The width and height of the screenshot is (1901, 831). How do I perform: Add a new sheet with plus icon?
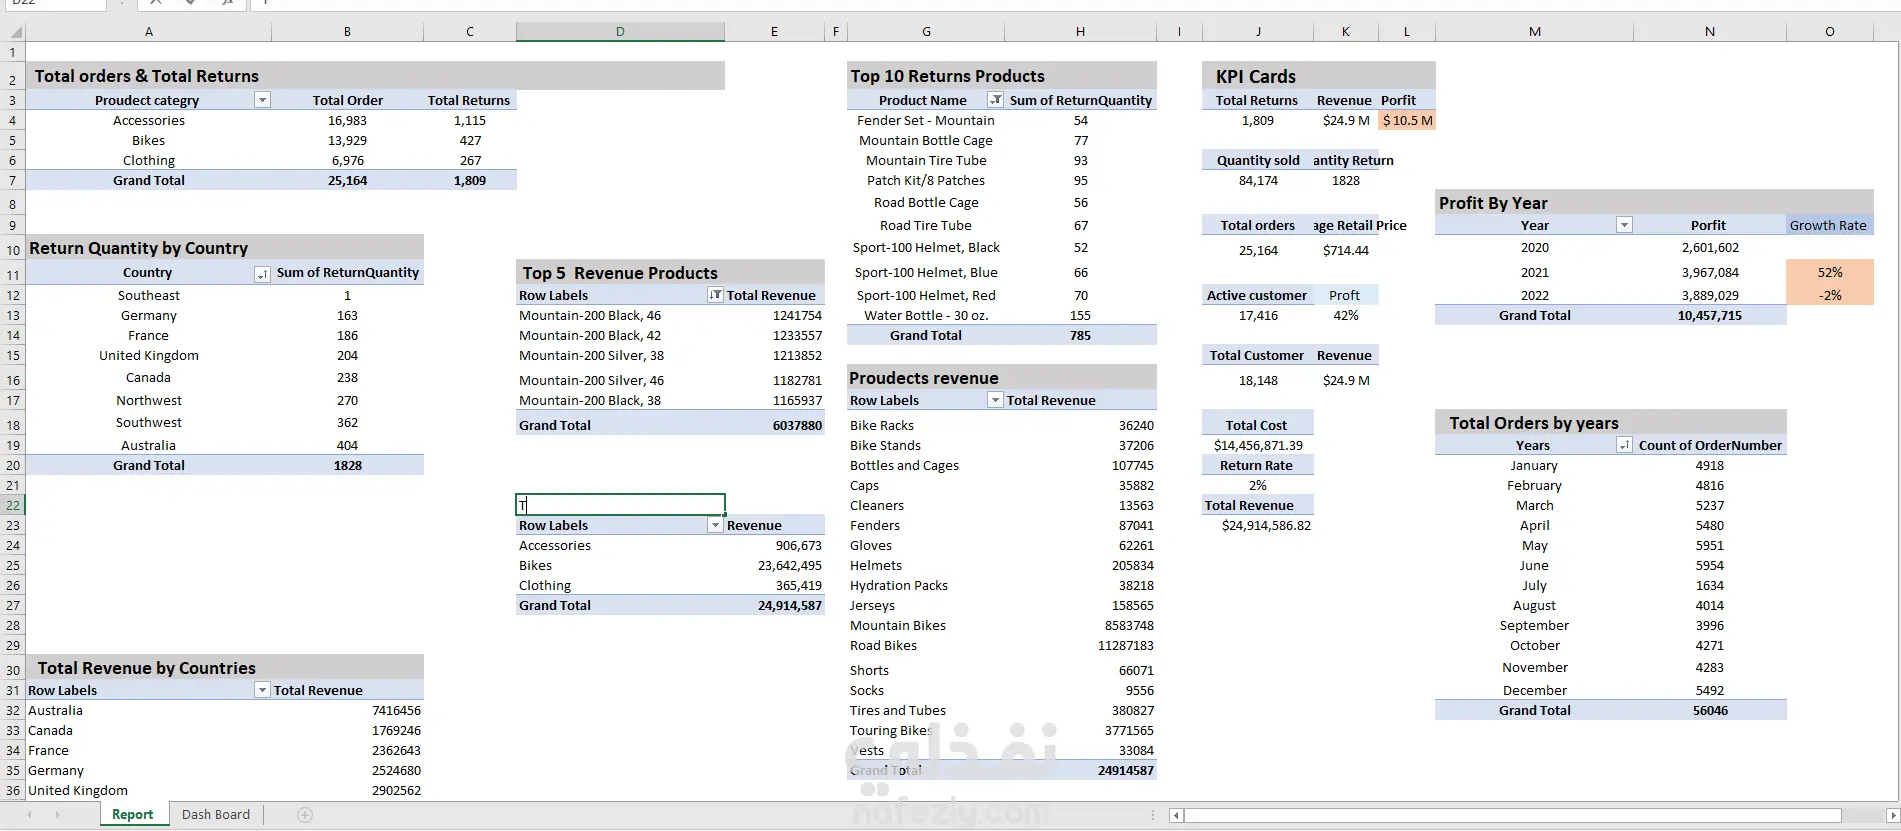pyautogui.click(x=305, y=815)
